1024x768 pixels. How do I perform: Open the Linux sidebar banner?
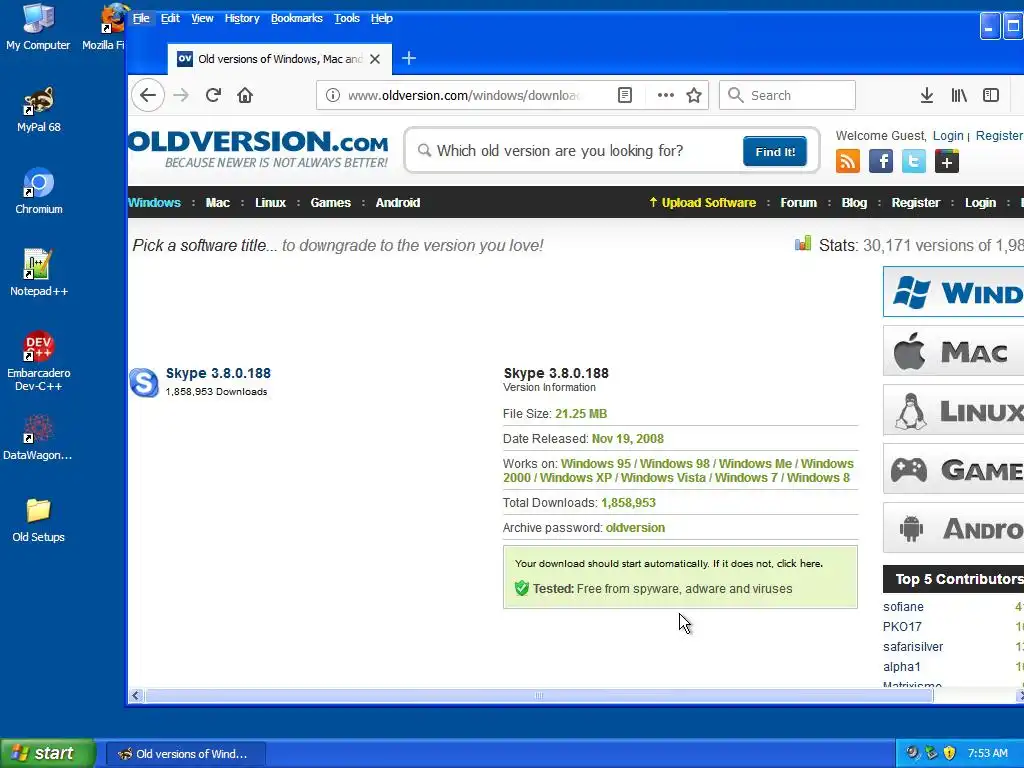953,410
